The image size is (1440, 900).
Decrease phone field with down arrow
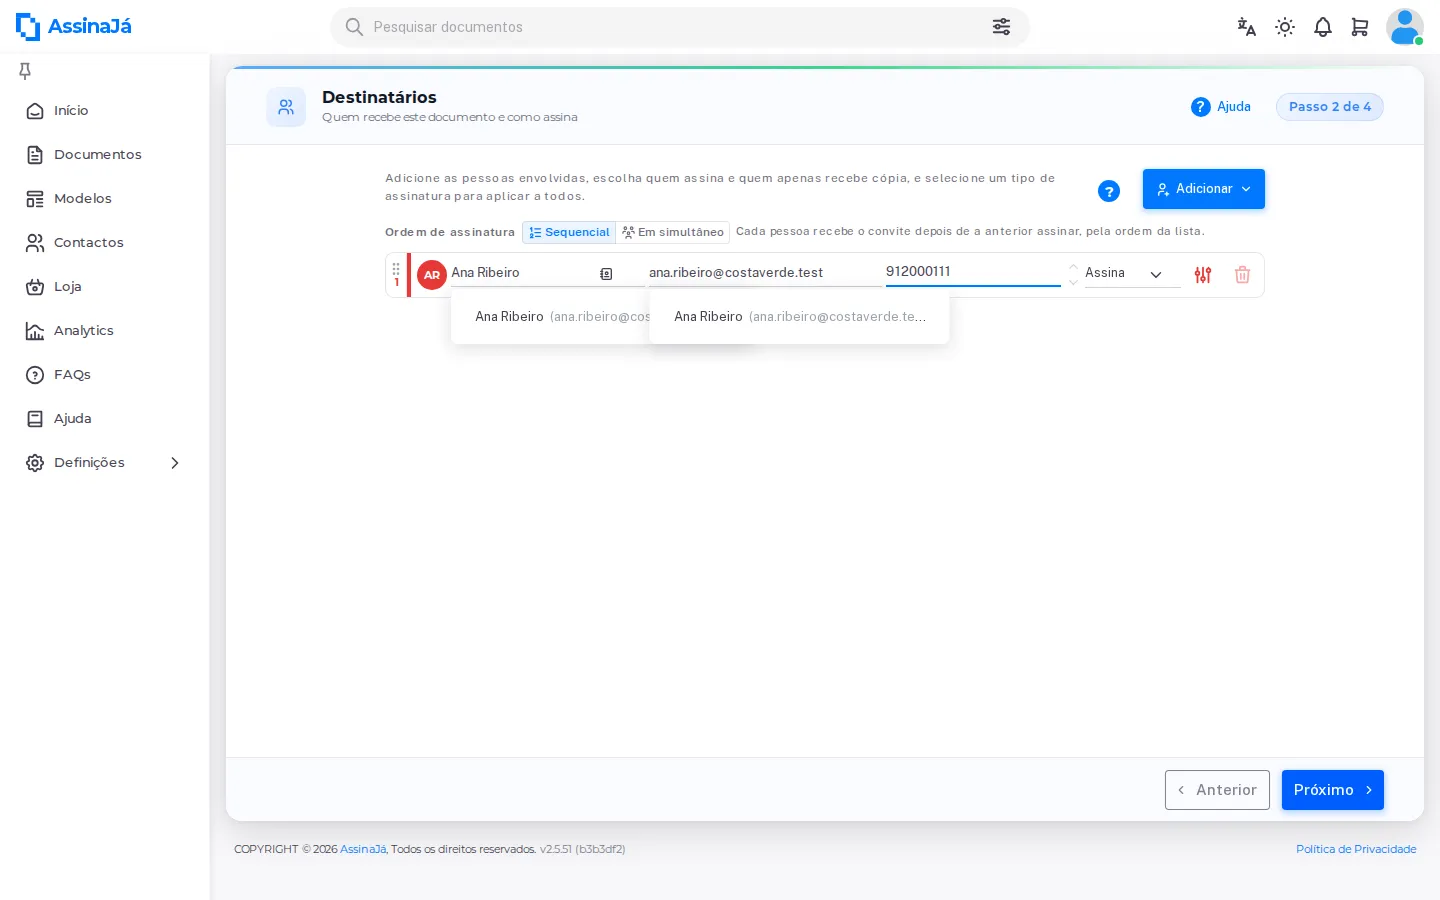tap(1073, 282)
